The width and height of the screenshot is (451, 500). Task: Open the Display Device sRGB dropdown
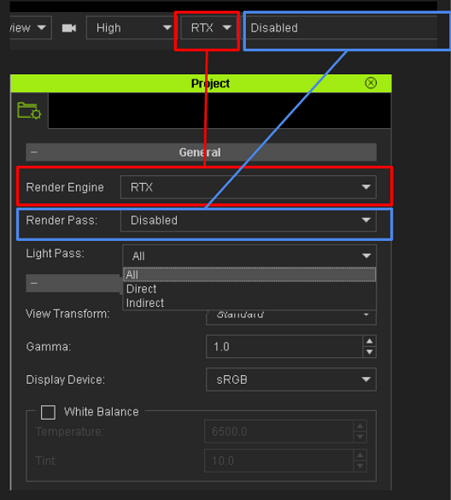click(x=291, y=379)
